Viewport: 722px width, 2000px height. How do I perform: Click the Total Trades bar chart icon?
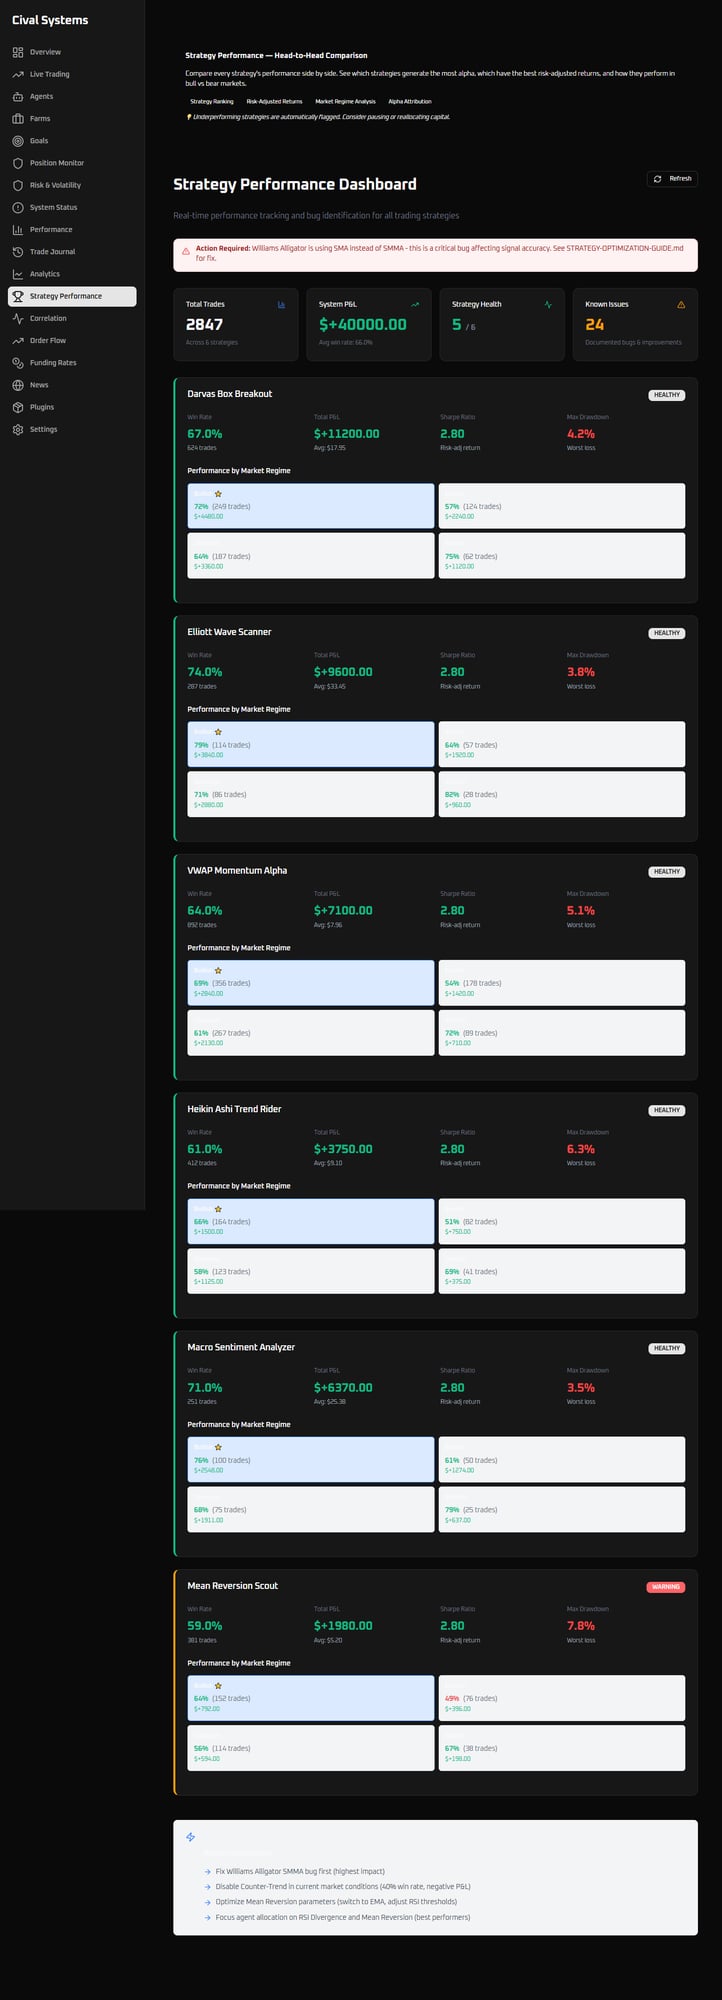pos(281,305)
